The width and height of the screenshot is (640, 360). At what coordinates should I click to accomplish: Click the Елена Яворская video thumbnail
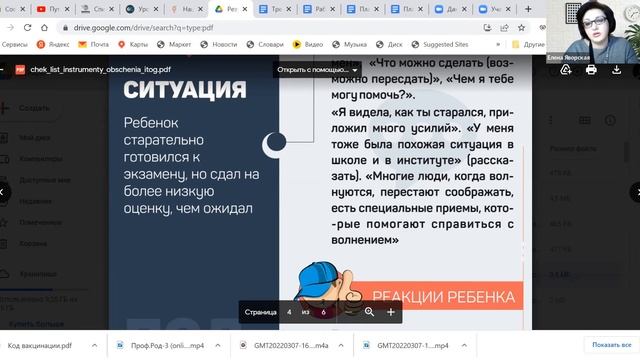(593, 31)
